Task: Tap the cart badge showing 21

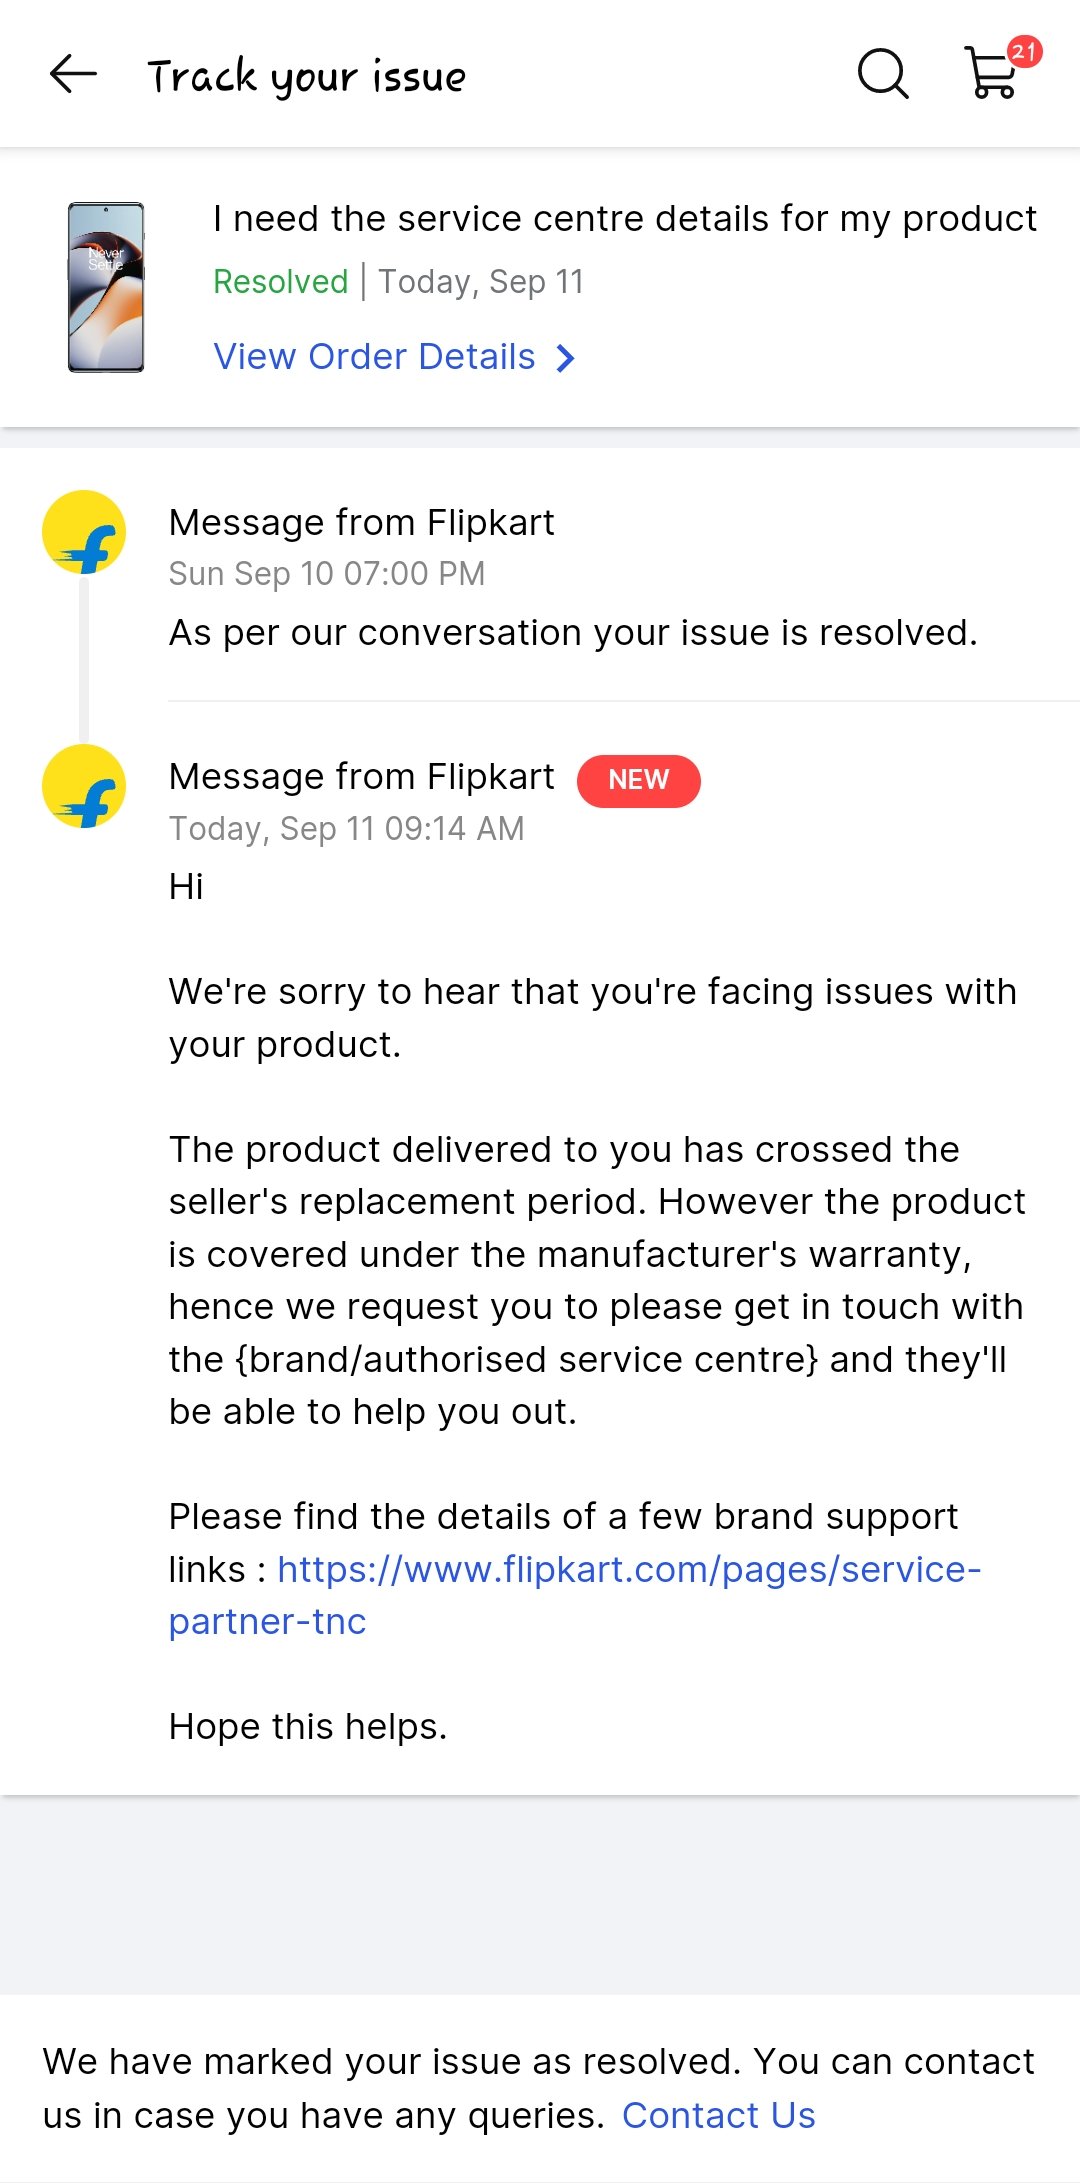Action: pos(1024,51)
